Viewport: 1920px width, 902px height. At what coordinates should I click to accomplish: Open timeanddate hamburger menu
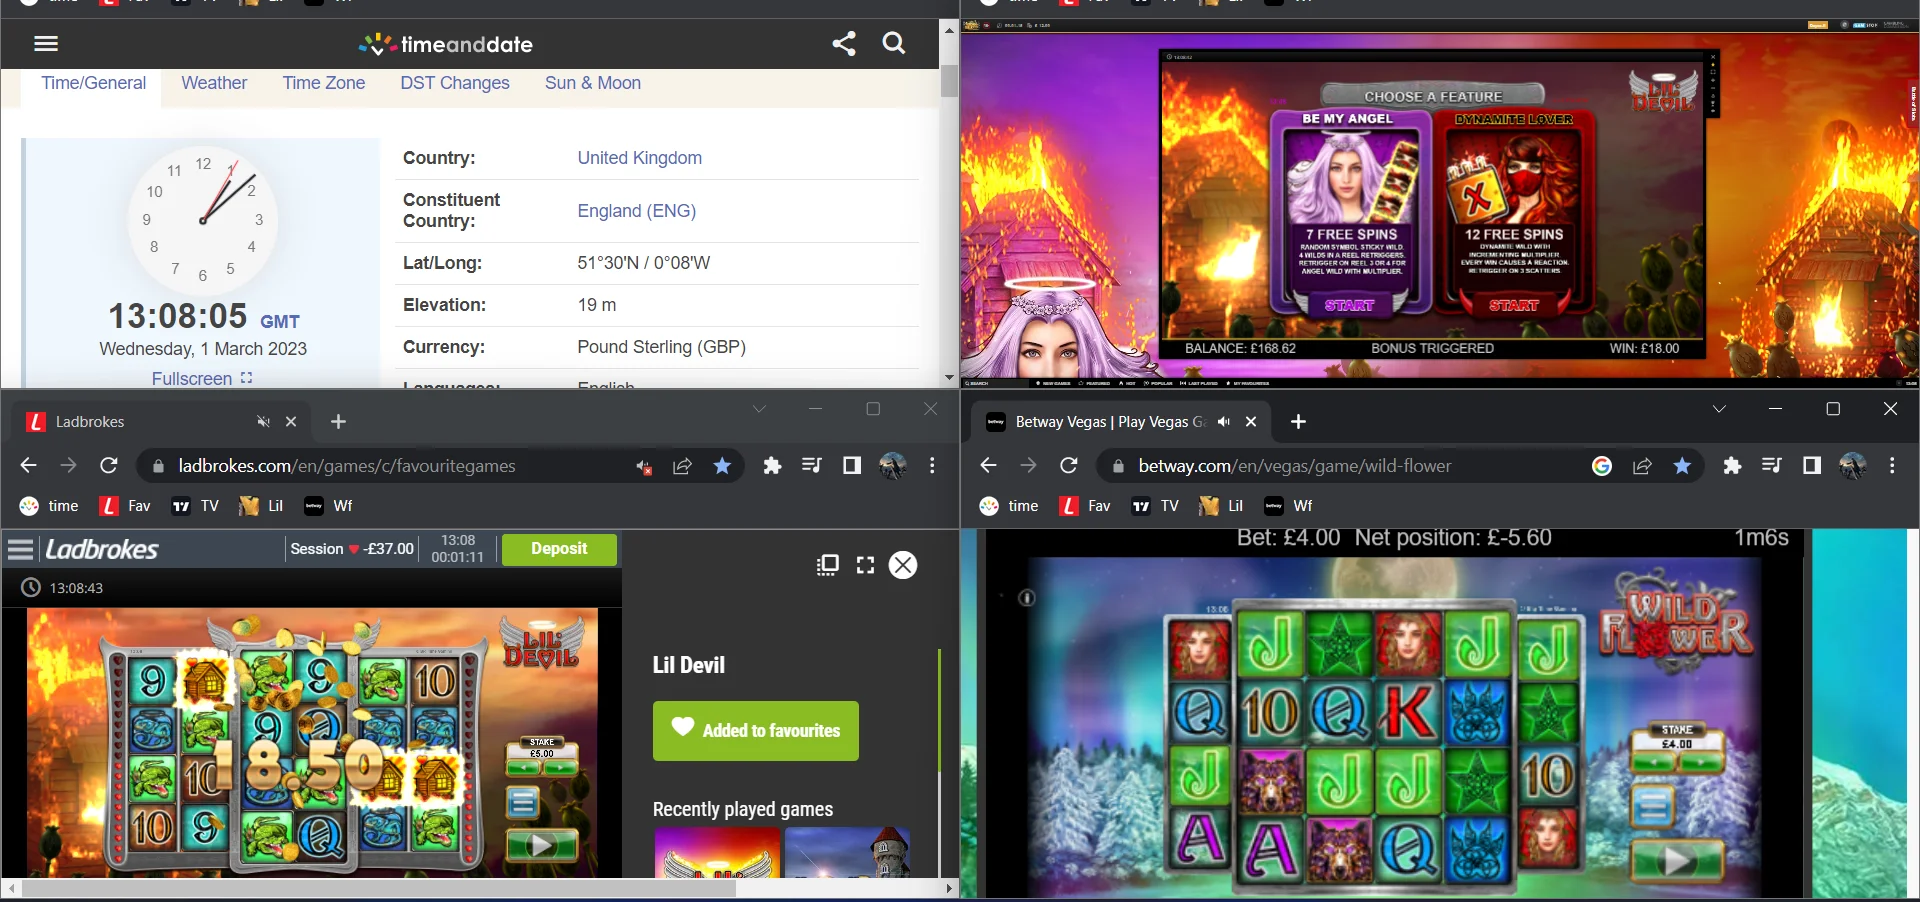46,43
